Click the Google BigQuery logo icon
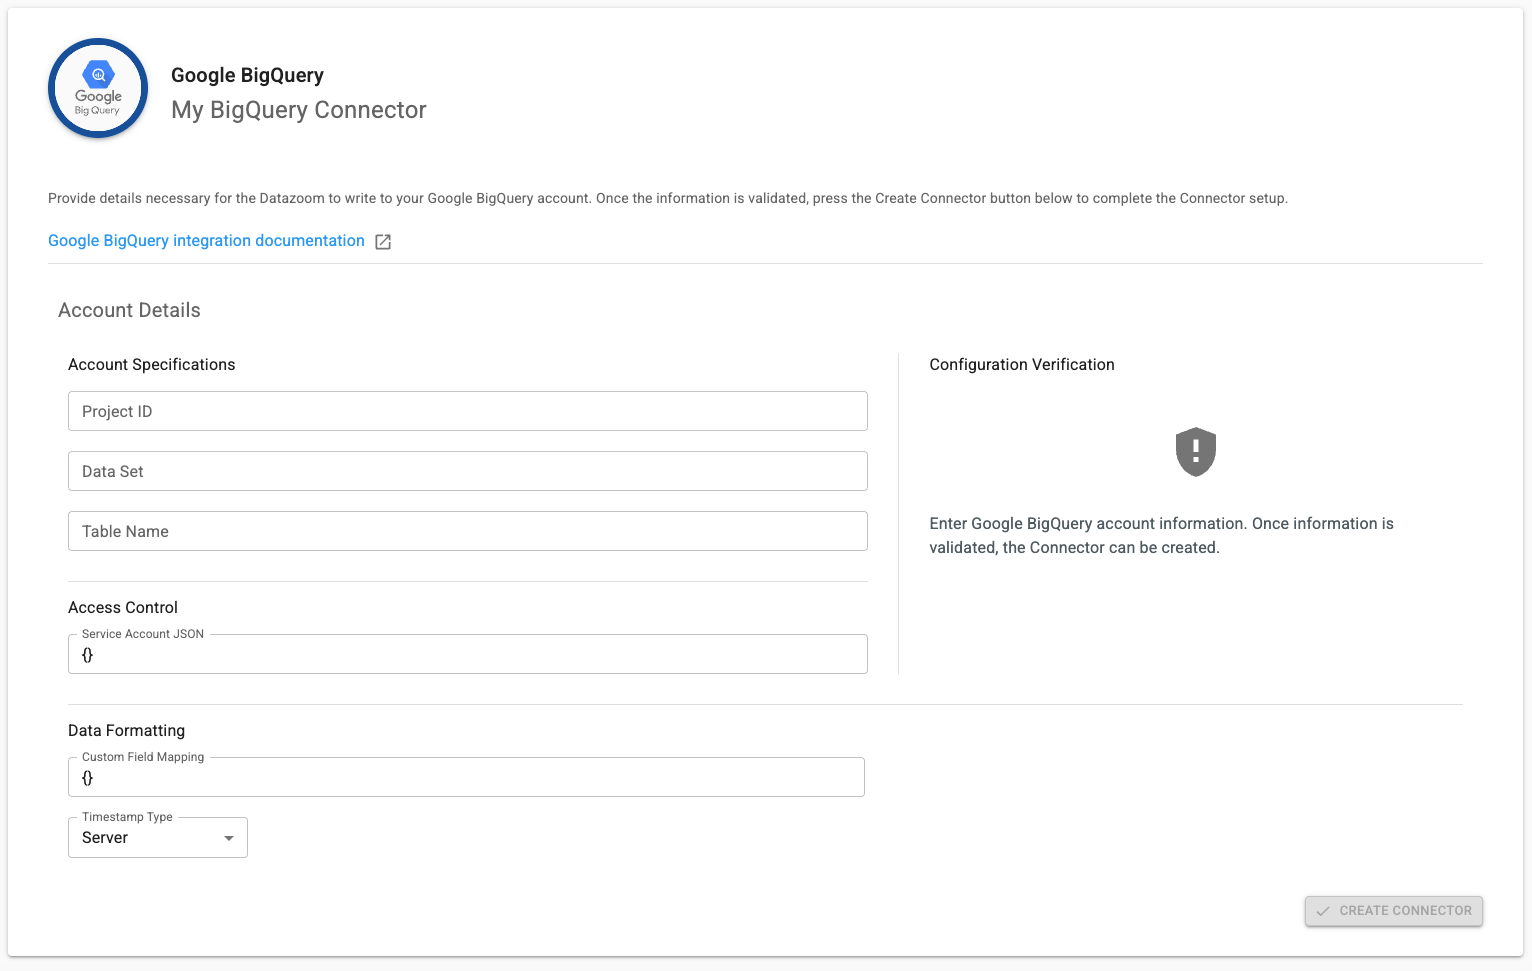1532x971 pixels. (98, 89)
